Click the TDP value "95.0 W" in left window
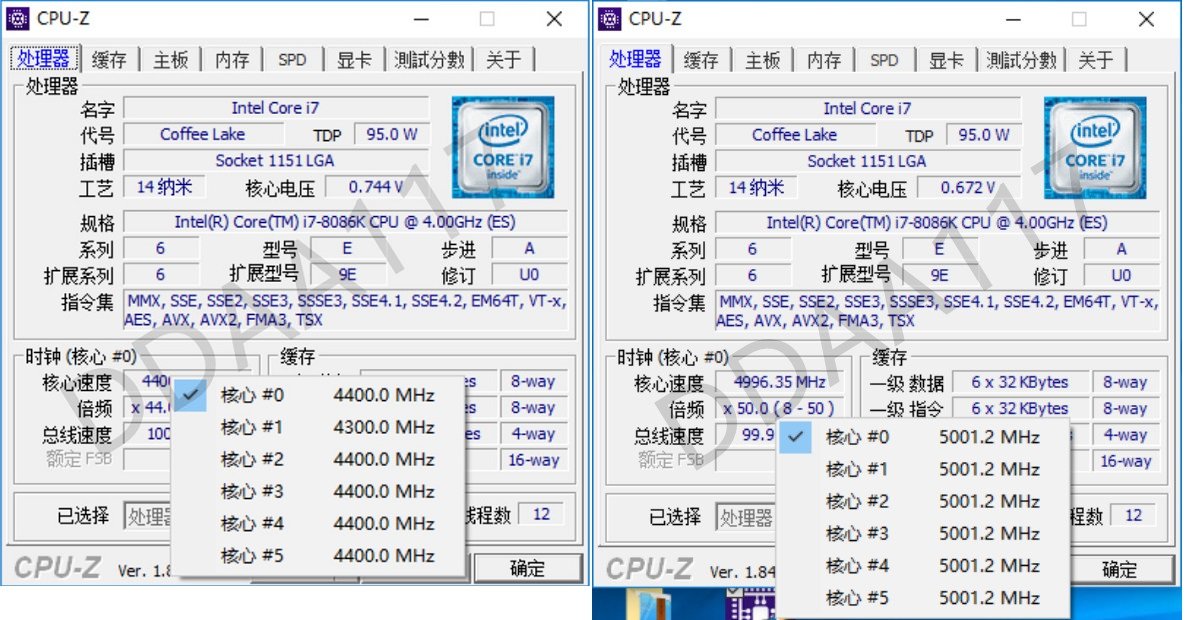Image resolution: width=1186 pixels, height=620 pixels. [x=392, y=135]
